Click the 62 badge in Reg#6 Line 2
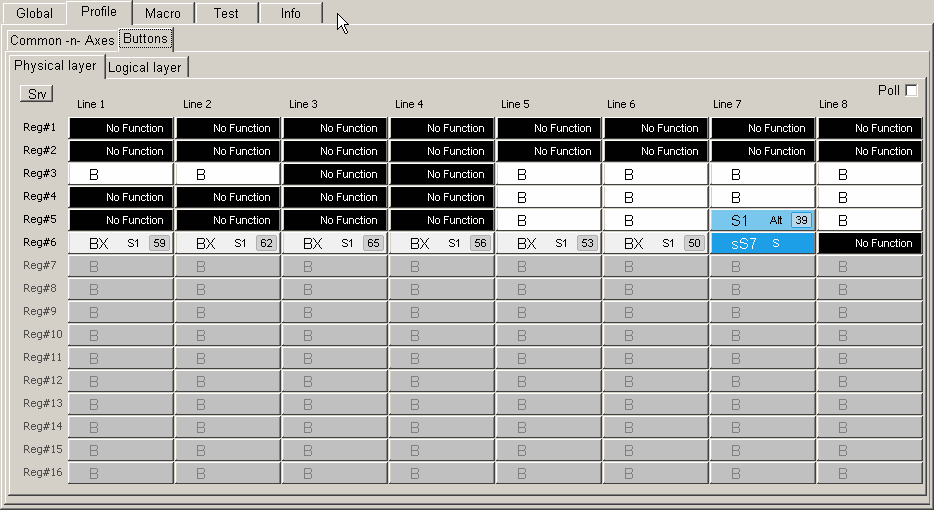 pos(265,243)
